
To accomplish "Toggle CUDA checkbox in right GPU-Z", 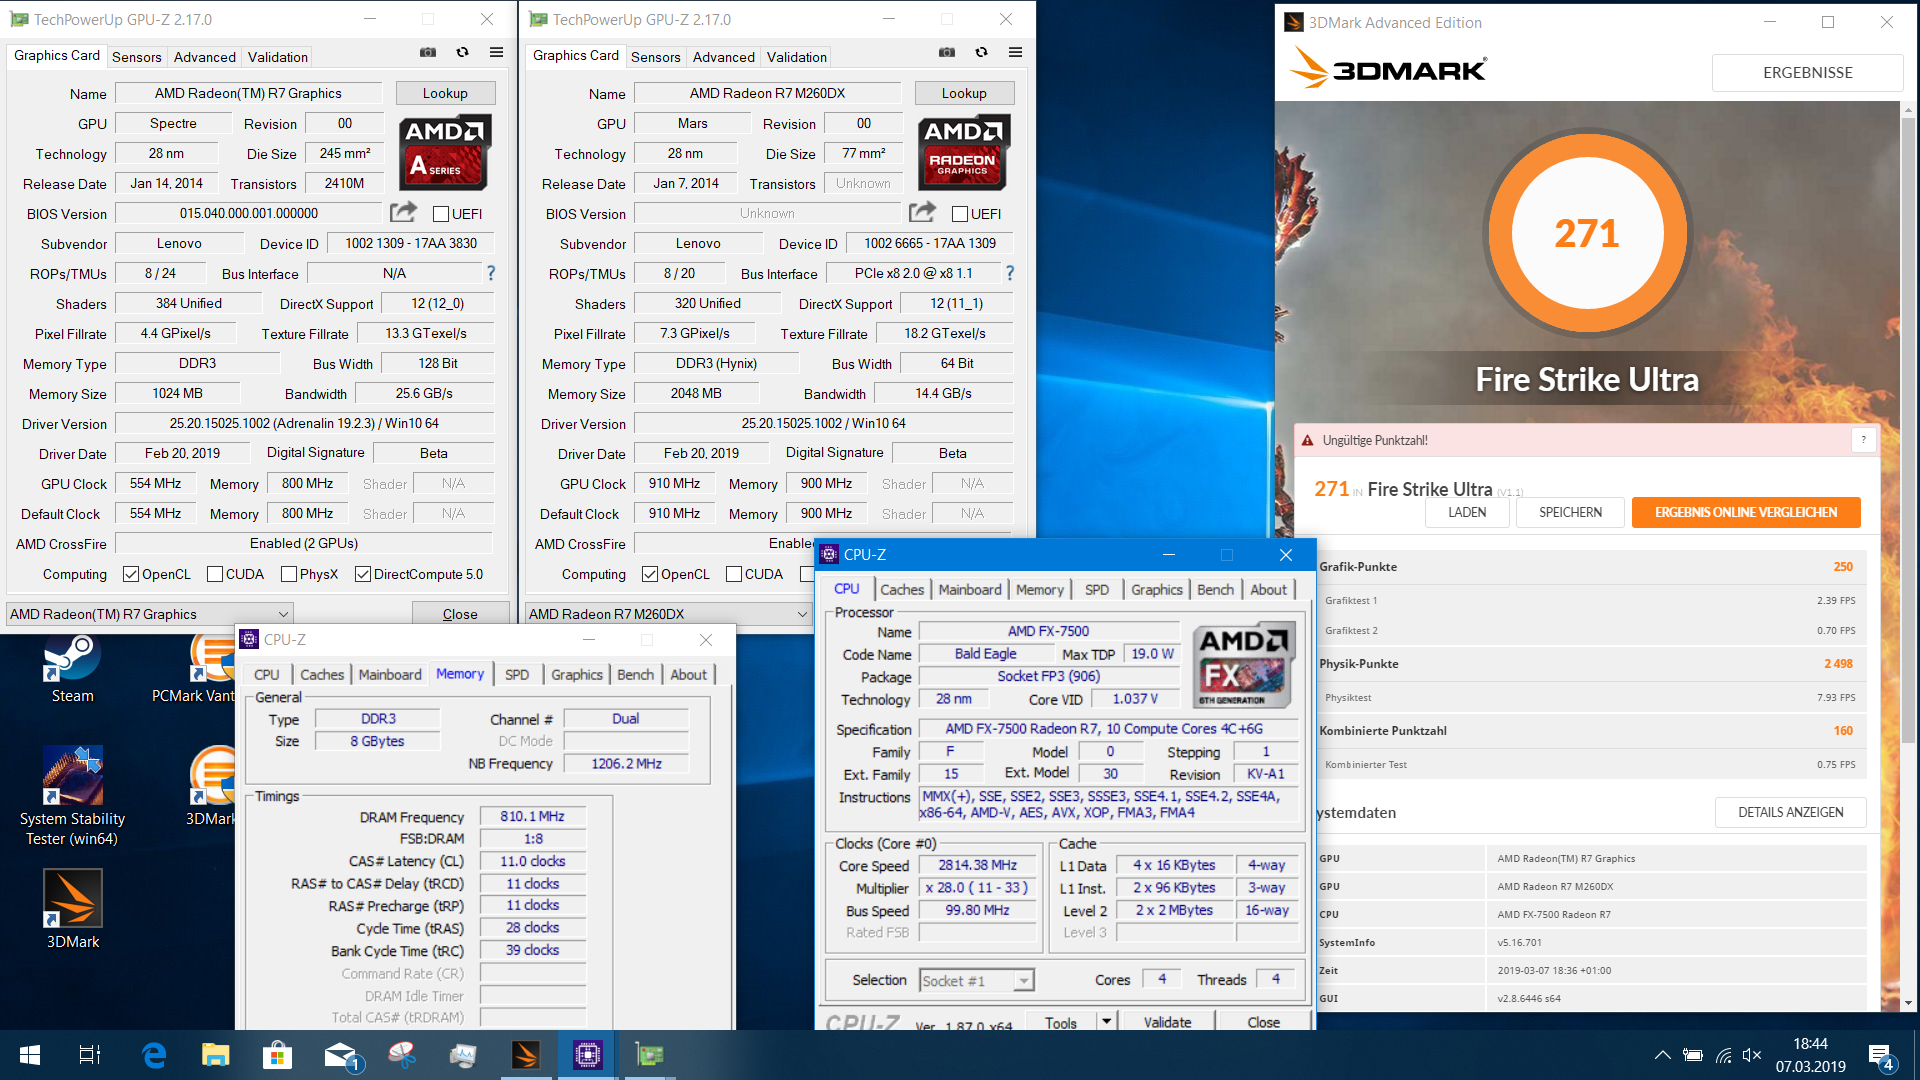I will click(x=734, y=574).
